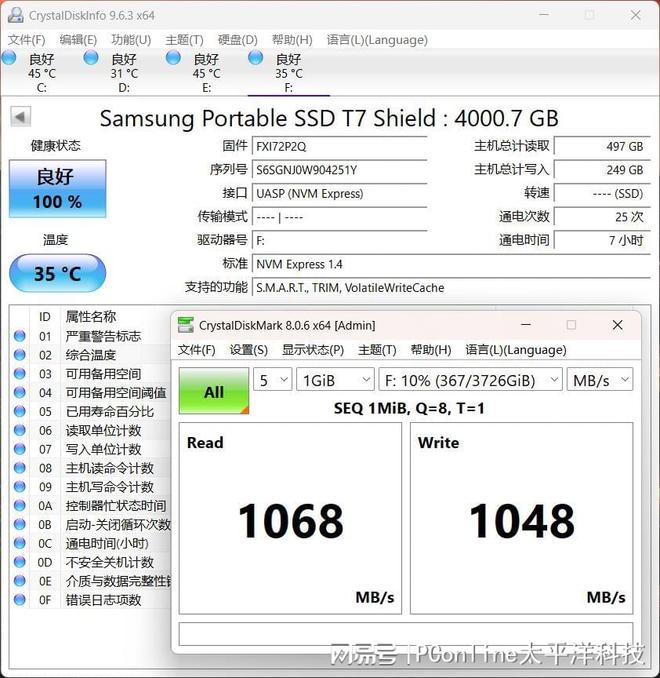
Task: Click the CrystalDiskMark title bar icon
Action: tap(185, 325)
